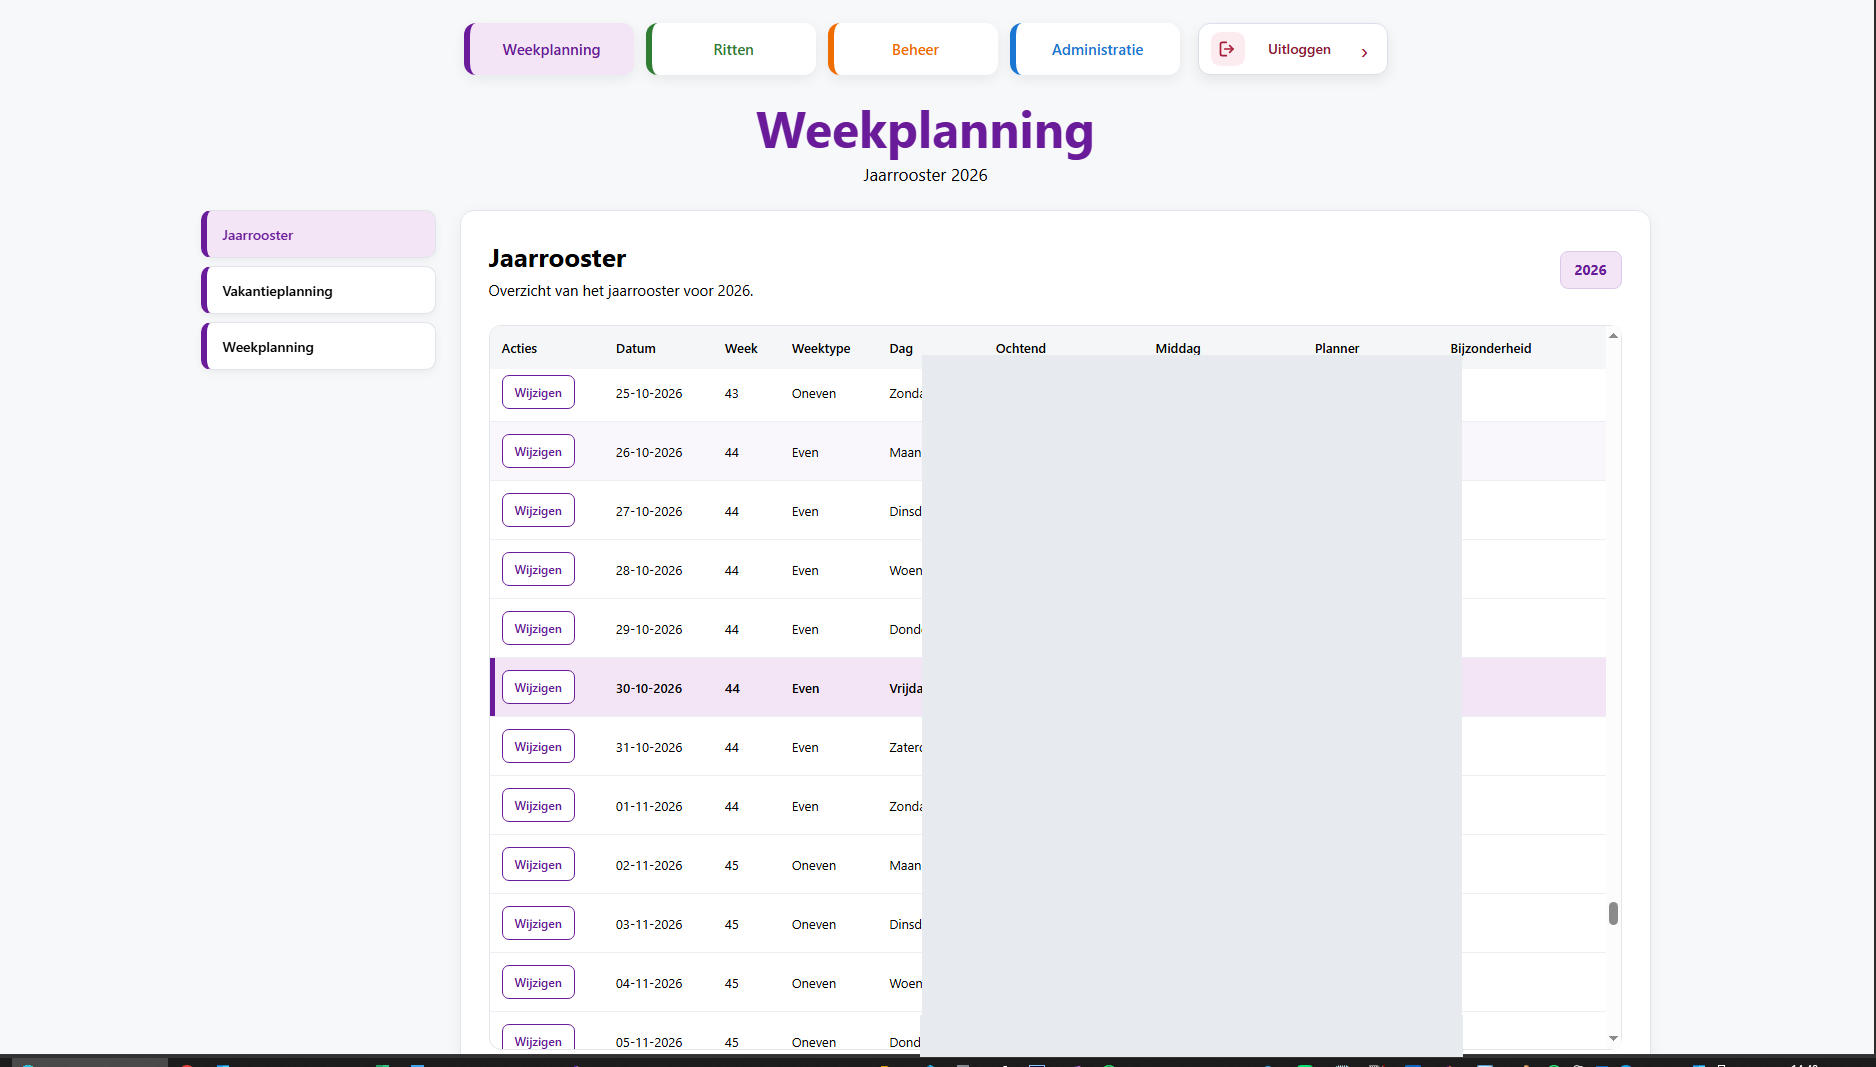1876x1067 pixels.
Task: Switch to the Ritten tab
Action: coord(731,49)
